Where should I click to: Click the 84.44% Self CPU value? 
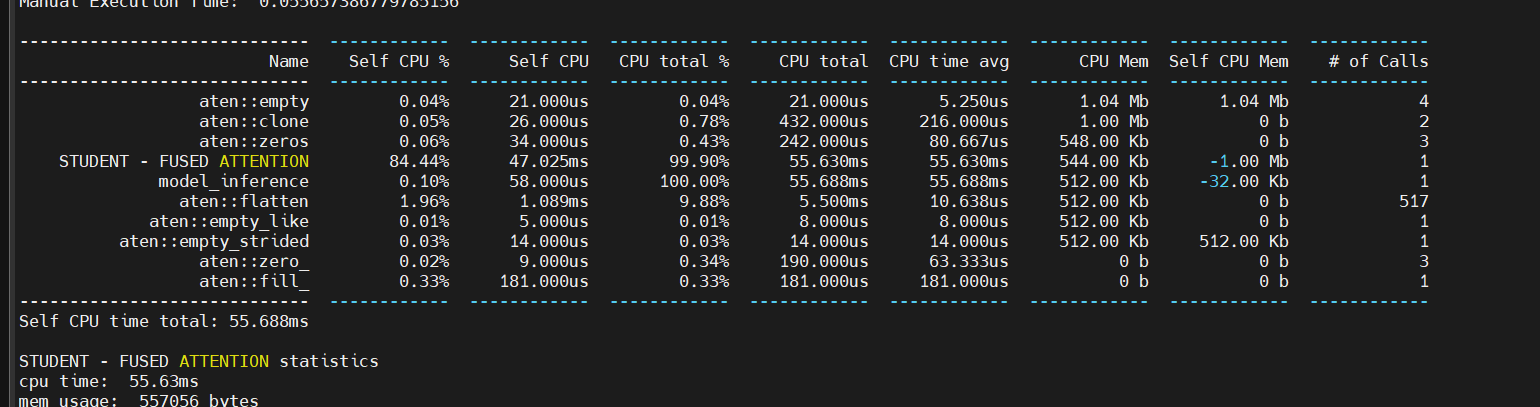coord(424,162)
